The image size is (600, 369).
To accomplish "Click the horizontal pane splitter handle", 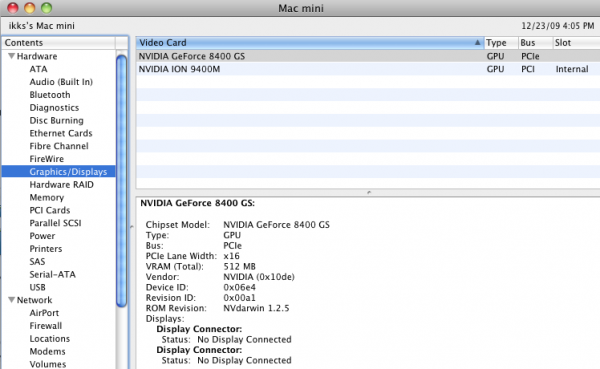I will coord(368,193).
